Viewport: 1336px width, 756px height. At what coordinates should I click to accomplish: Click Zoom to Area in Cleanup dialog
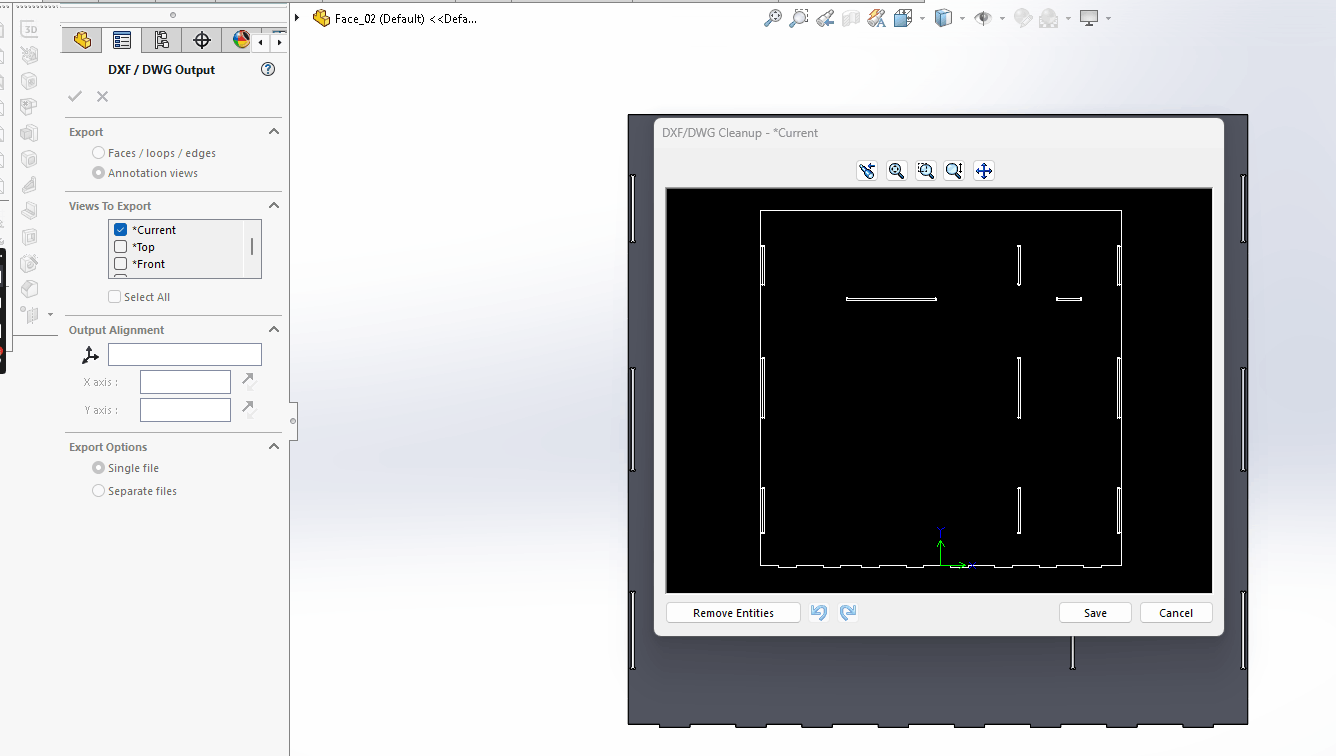click(x=925, y=171)
